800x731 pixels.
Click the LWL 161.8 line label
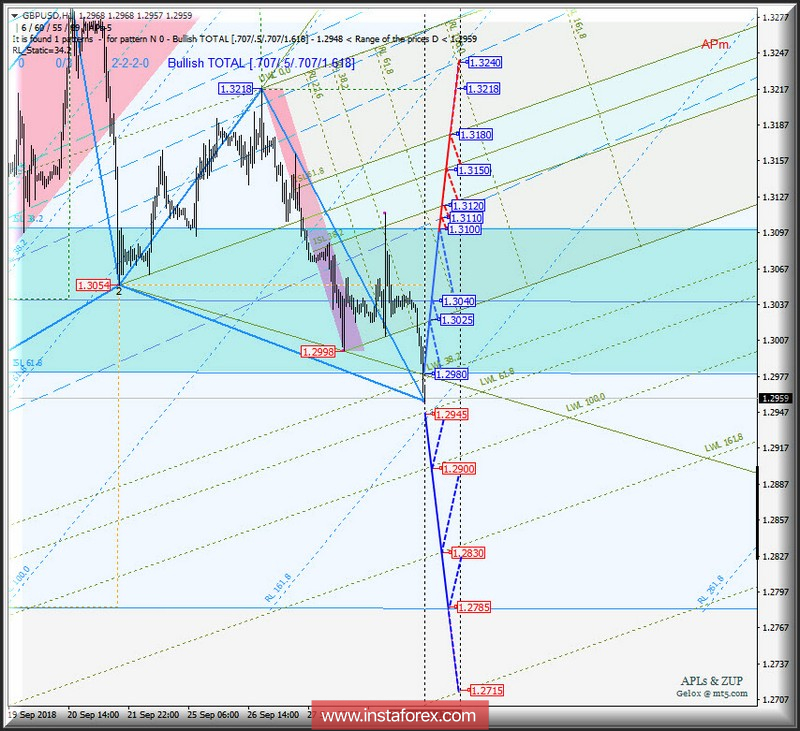724,443
